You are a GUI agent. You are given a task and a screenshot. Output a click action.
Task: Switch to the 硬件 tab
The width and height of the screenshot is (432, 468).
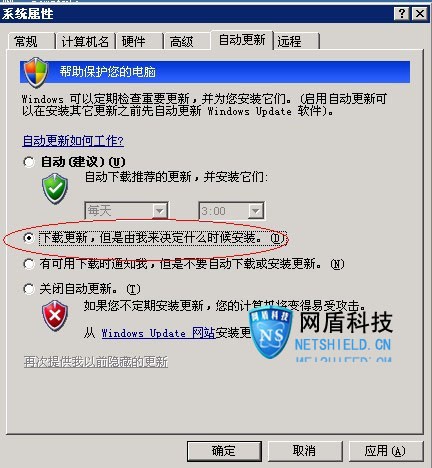139,41
